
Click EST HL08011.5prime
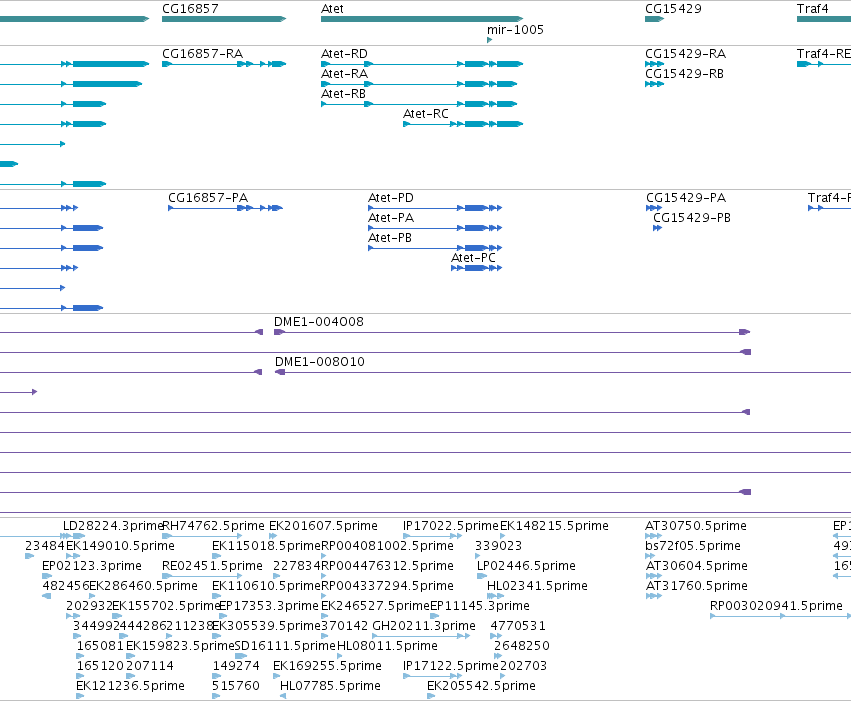click(387, 646)
